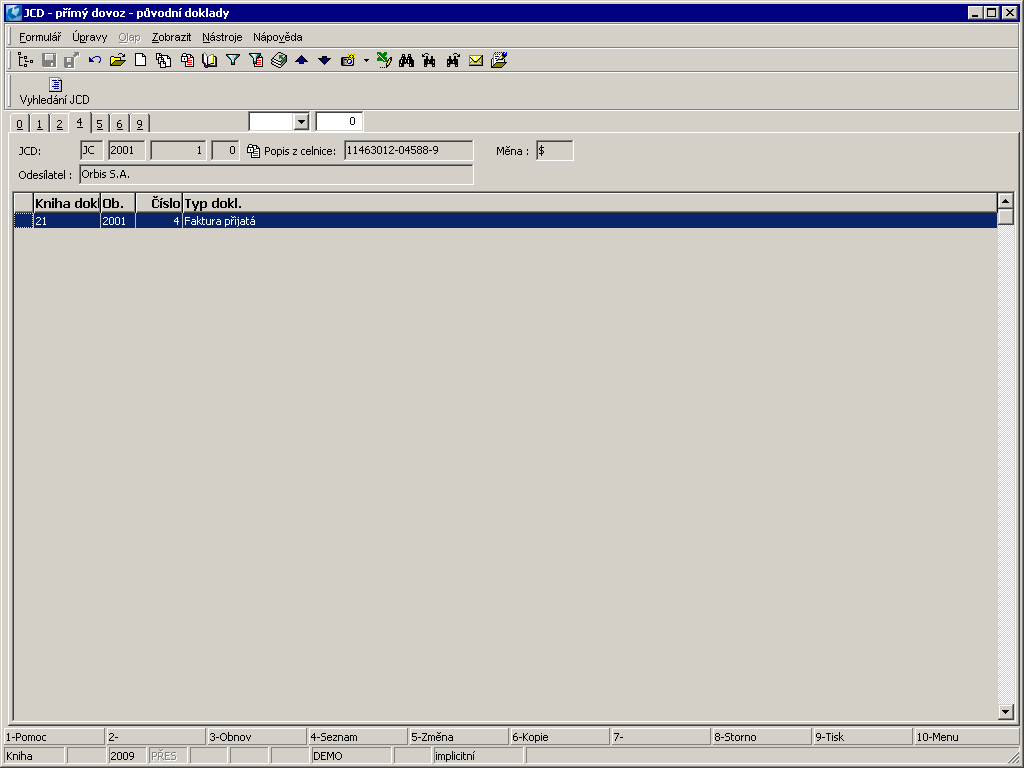Click the 5-Změna function key button

(458, 737)
